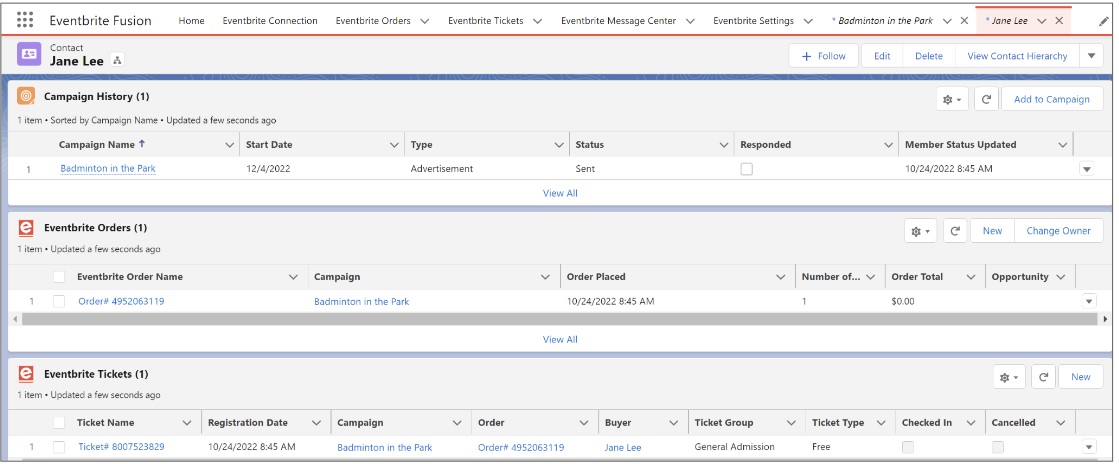Open the Ticket# 8007523829 link

(121, 447)
